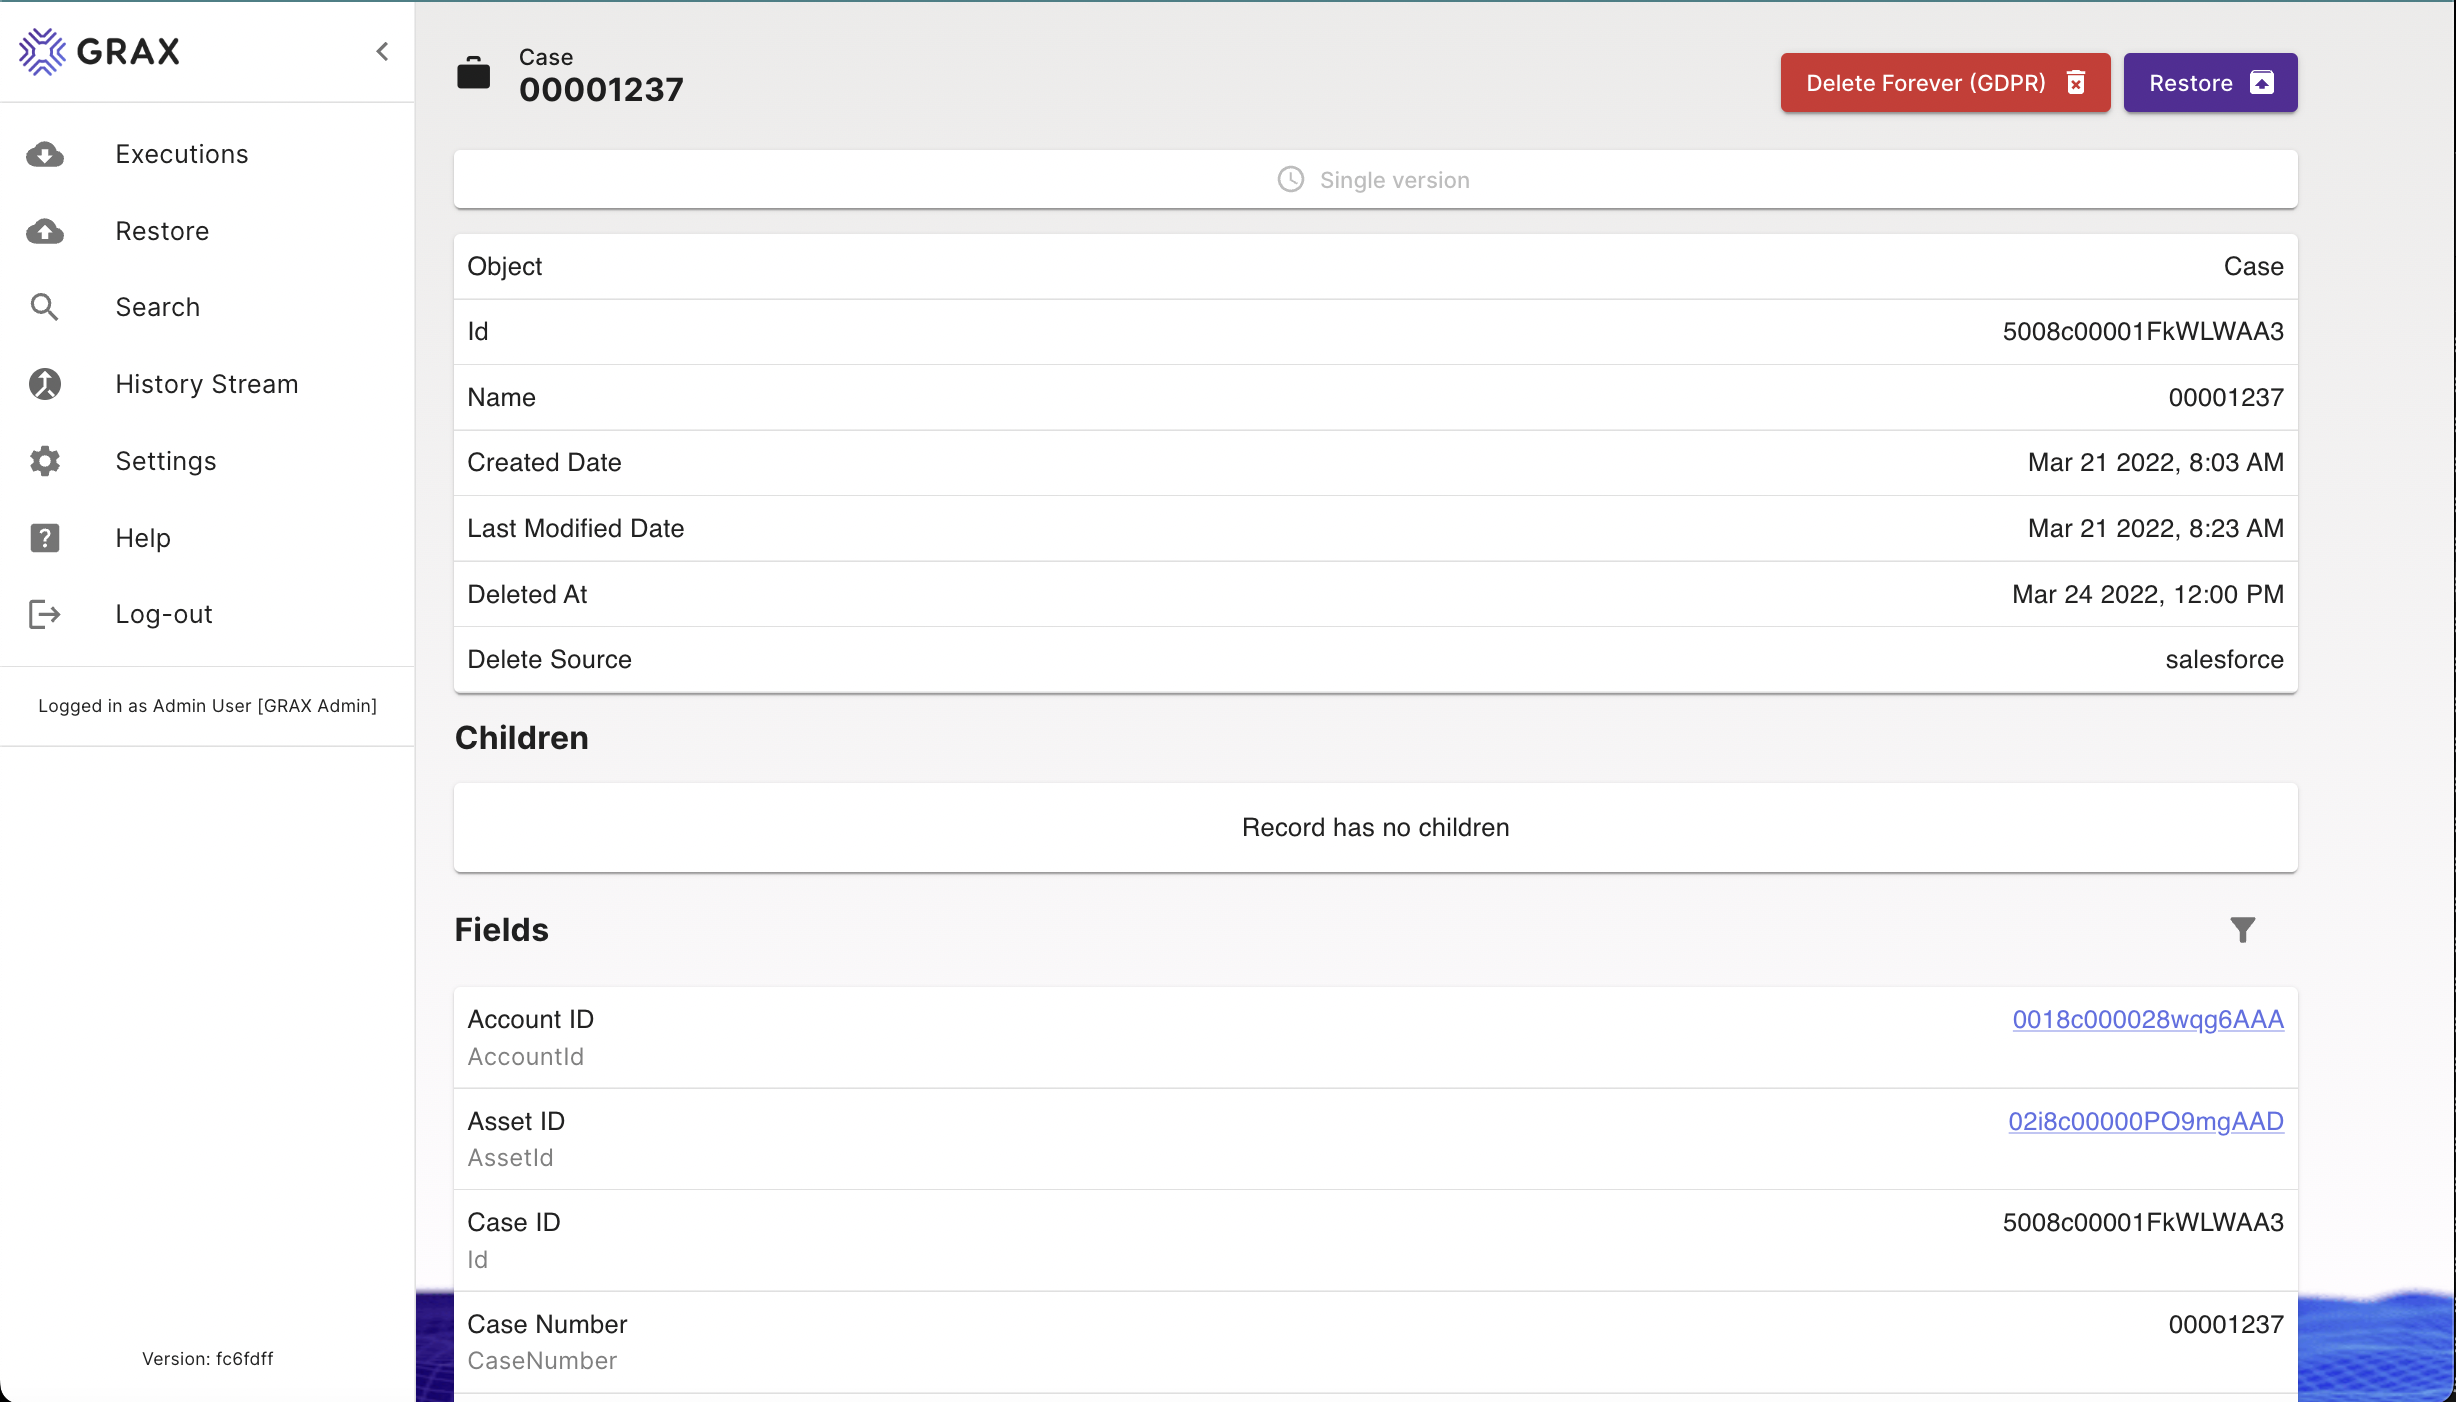The image size is (2456, 1402).
Task: Click the History Stream icon
Action: (x=45, y=385)
